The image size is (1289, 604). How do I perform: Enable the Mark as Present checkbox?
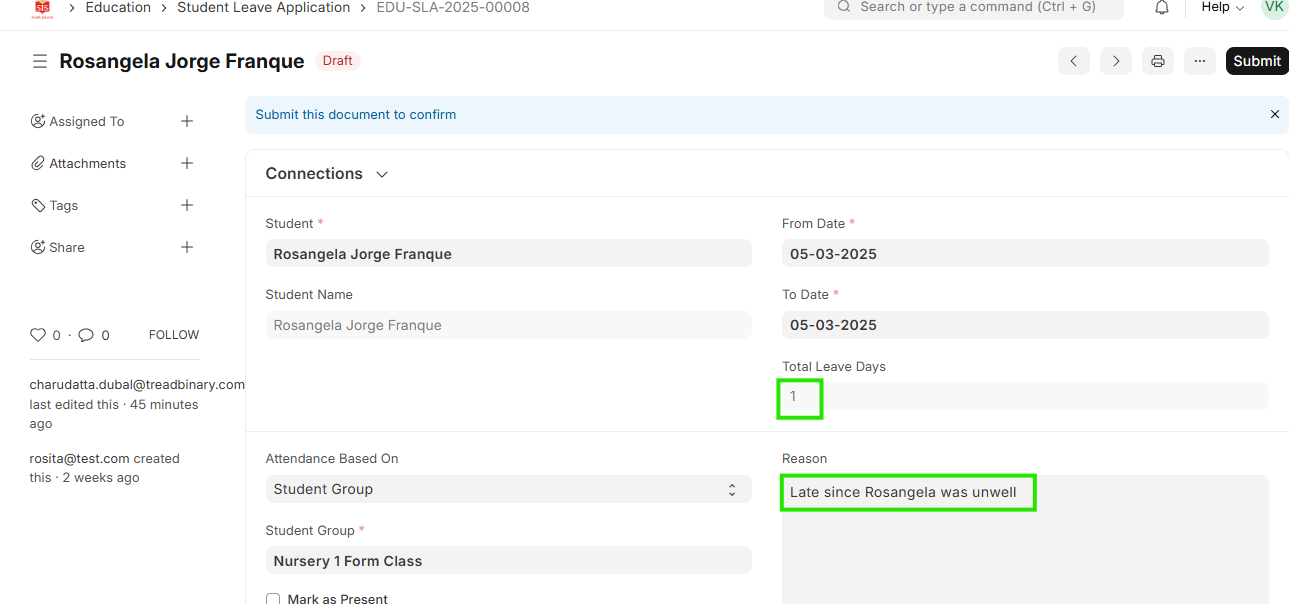point(273,599)
